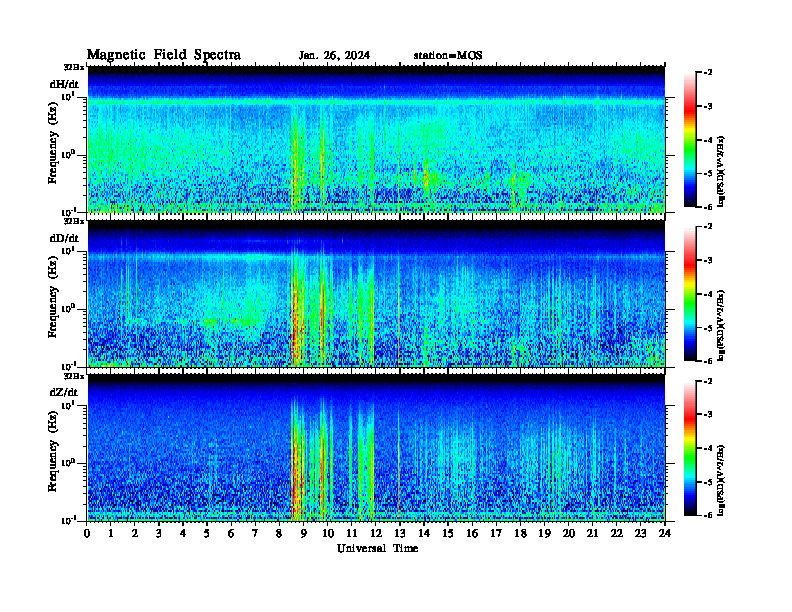Click hour "3" on the time axis
Screen dimensions: 792x612
[159, 533]
